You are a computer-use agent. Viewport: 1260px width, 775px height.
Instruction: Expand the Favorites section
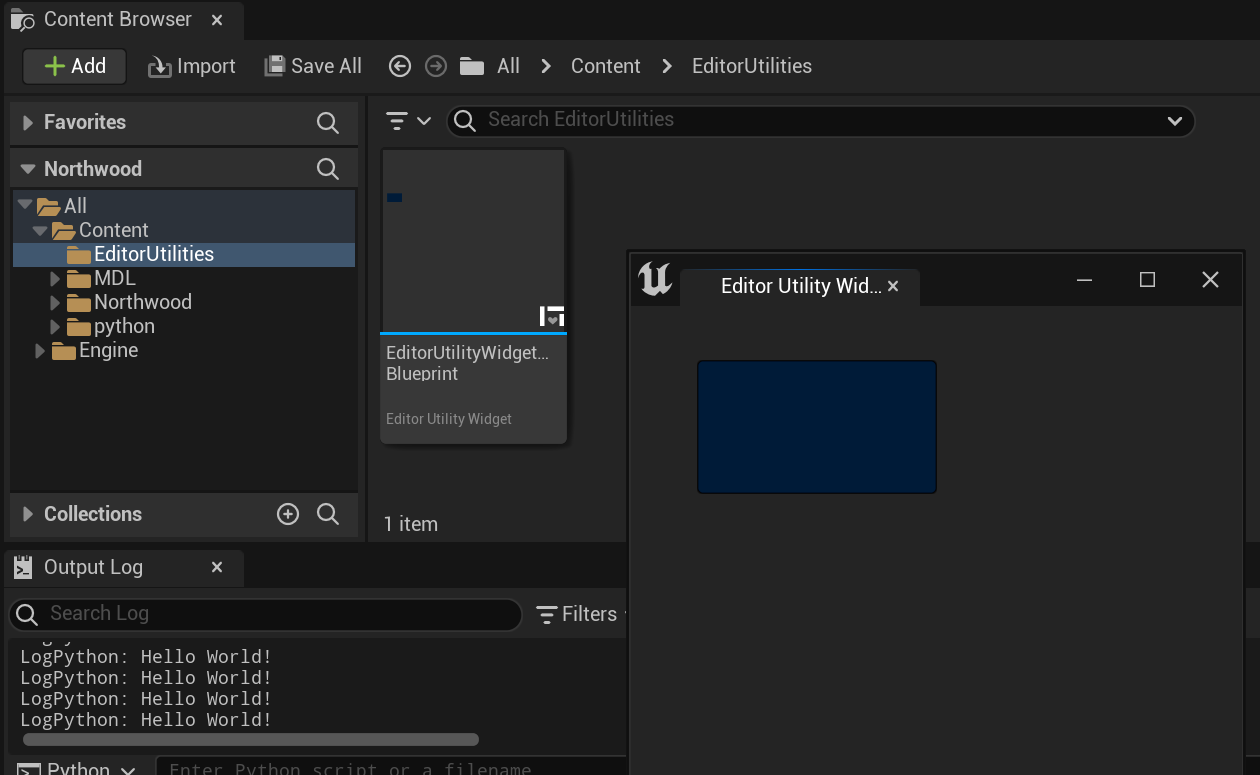coord(27,122)
